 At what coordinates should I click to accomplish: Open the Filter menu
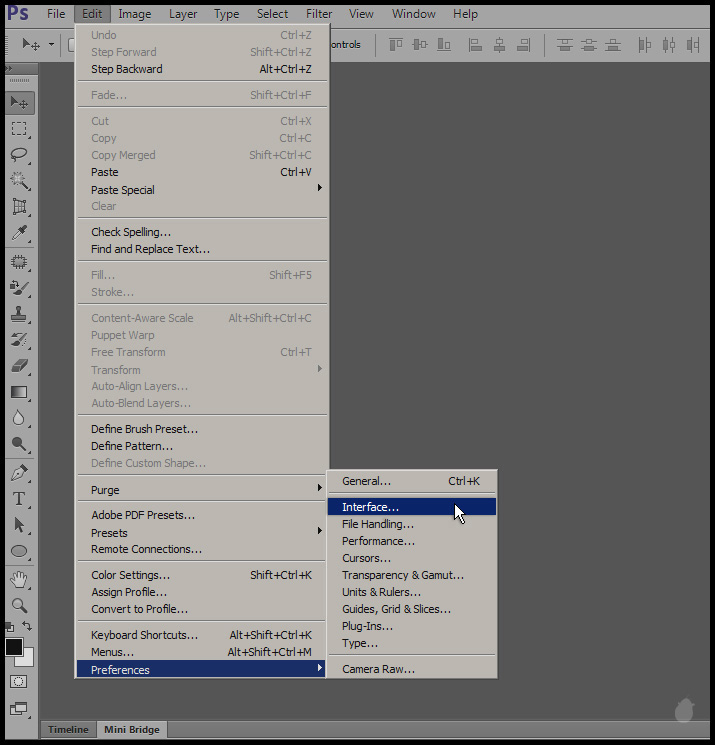tap(319, 14)
